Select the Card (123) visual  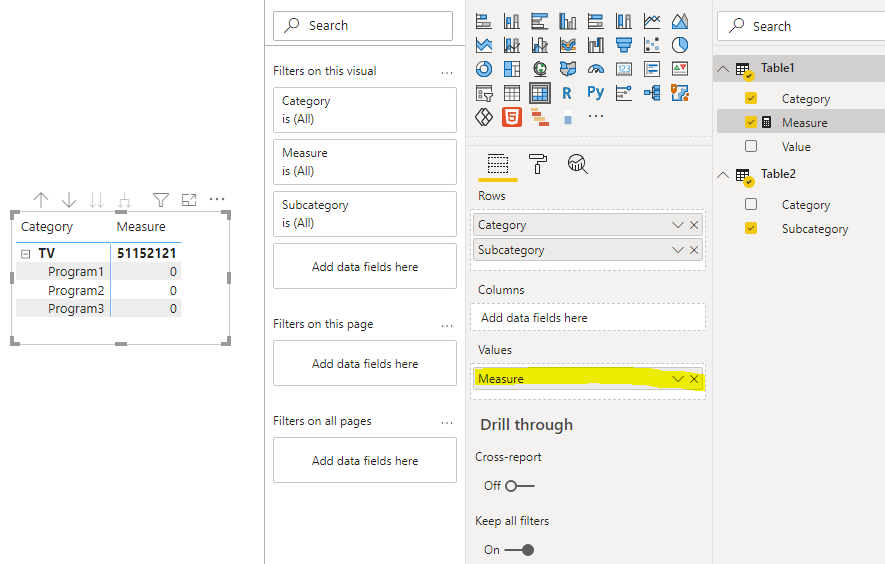[x=624, y=69]
